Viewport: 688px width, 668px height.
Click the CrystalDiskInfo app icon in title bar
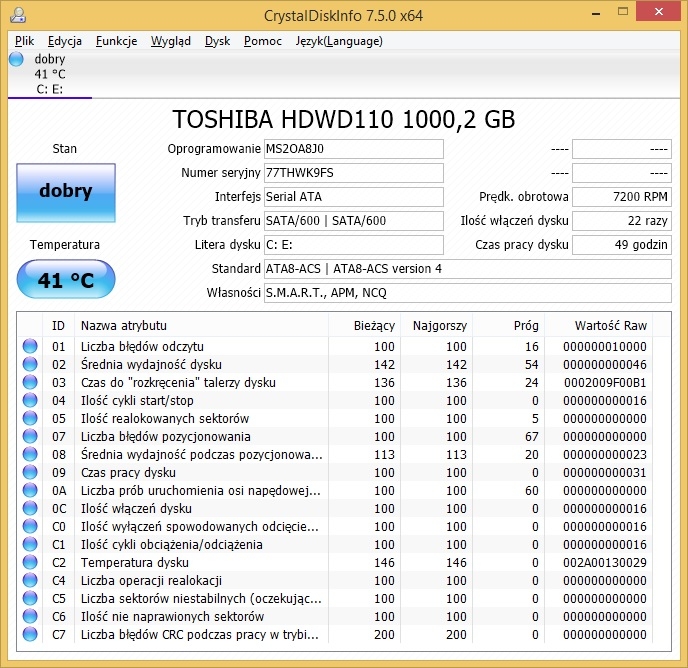coord(18,14)
